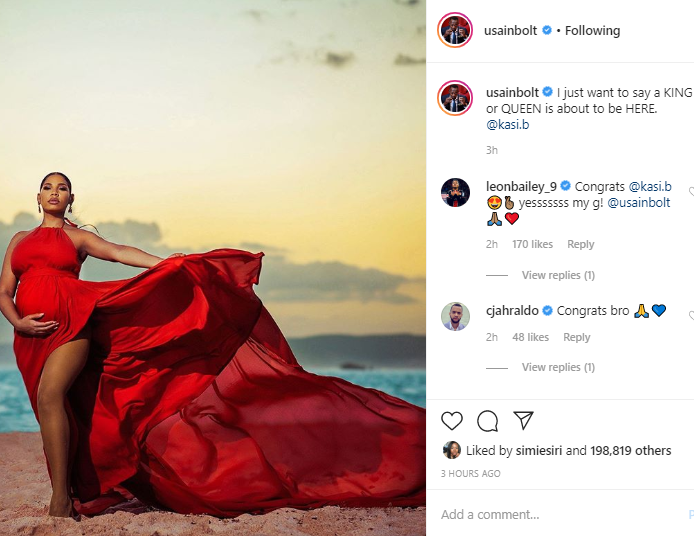Like leonbailey_9's comment with small heart

click(x=691, y=192)
